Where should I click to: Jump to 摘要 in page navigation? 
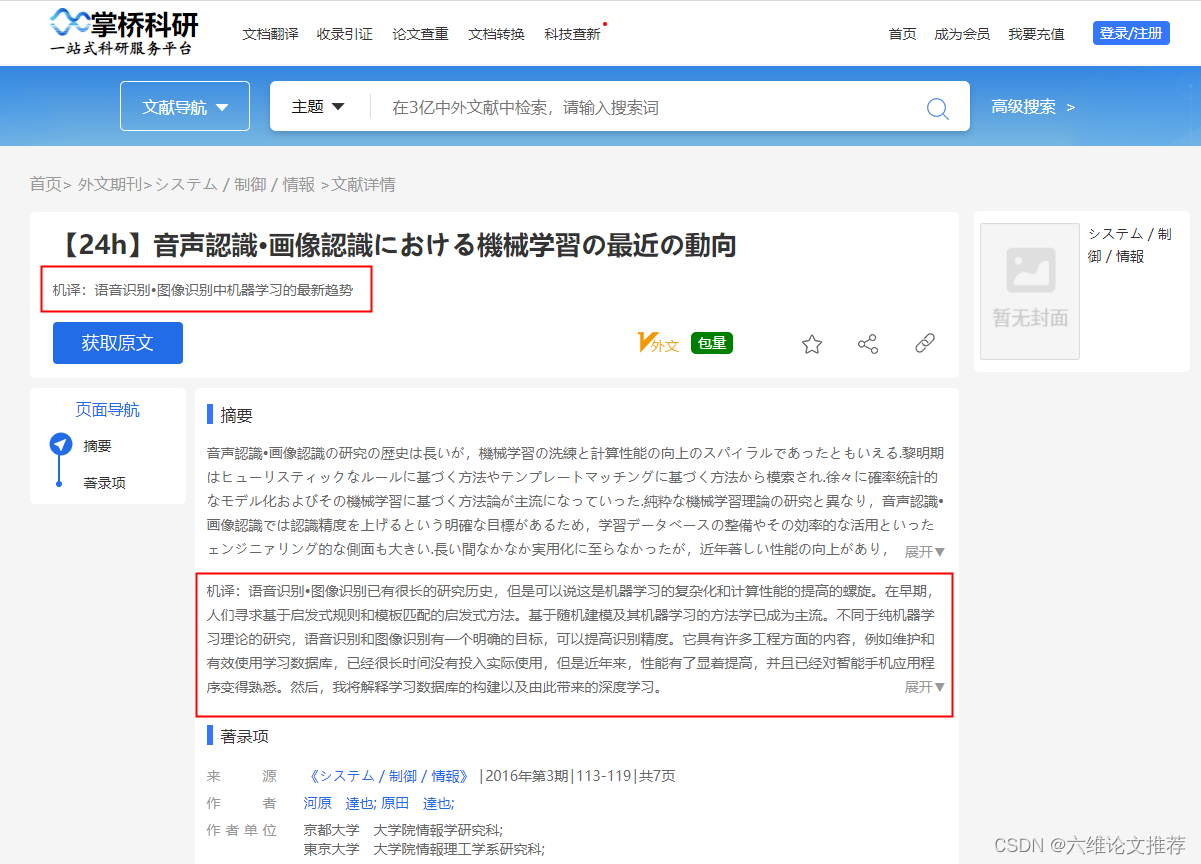pyautogui.click(x=98, y=446)
